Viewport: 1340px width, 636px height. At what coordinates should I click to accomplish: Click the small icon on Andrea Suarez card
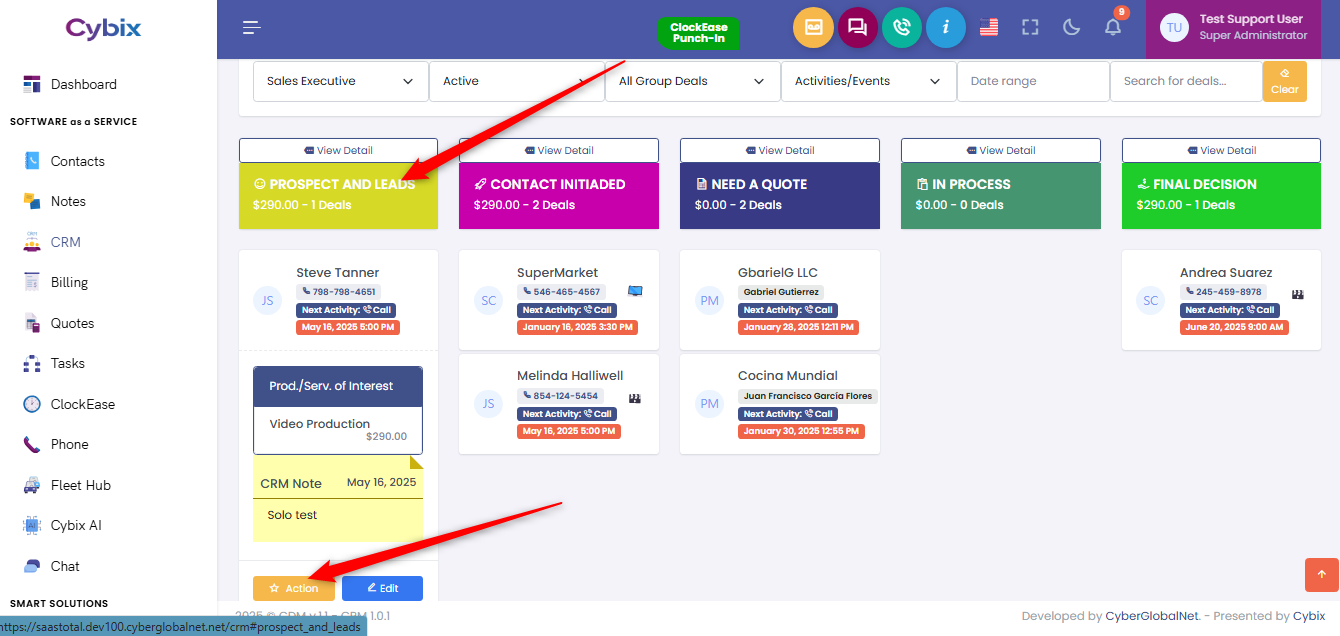click(1298, 294)
